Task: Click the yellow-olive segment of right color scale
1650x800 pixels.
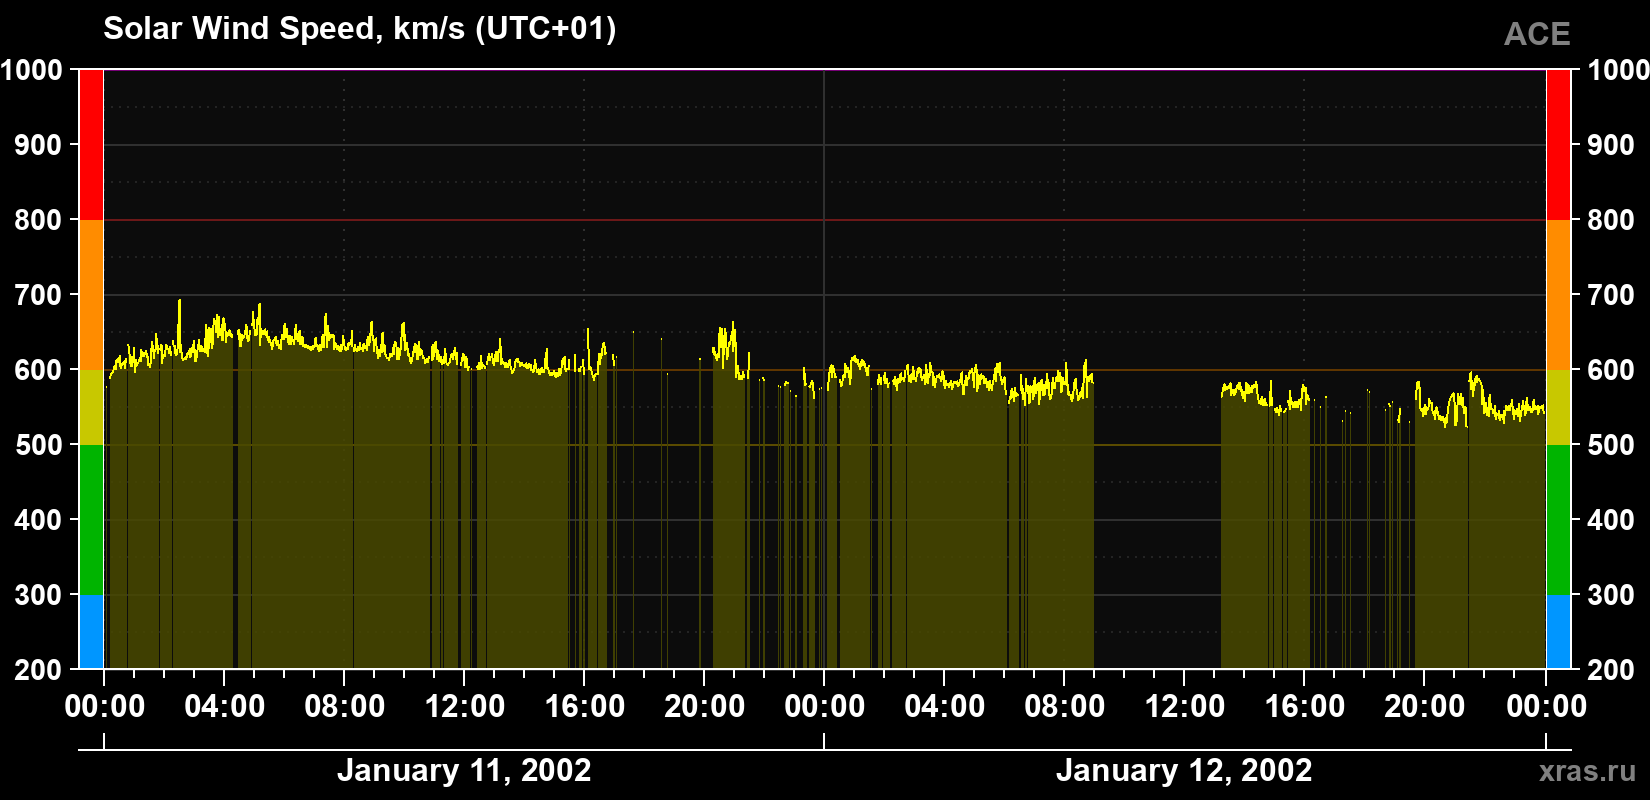Action: 1558,407
